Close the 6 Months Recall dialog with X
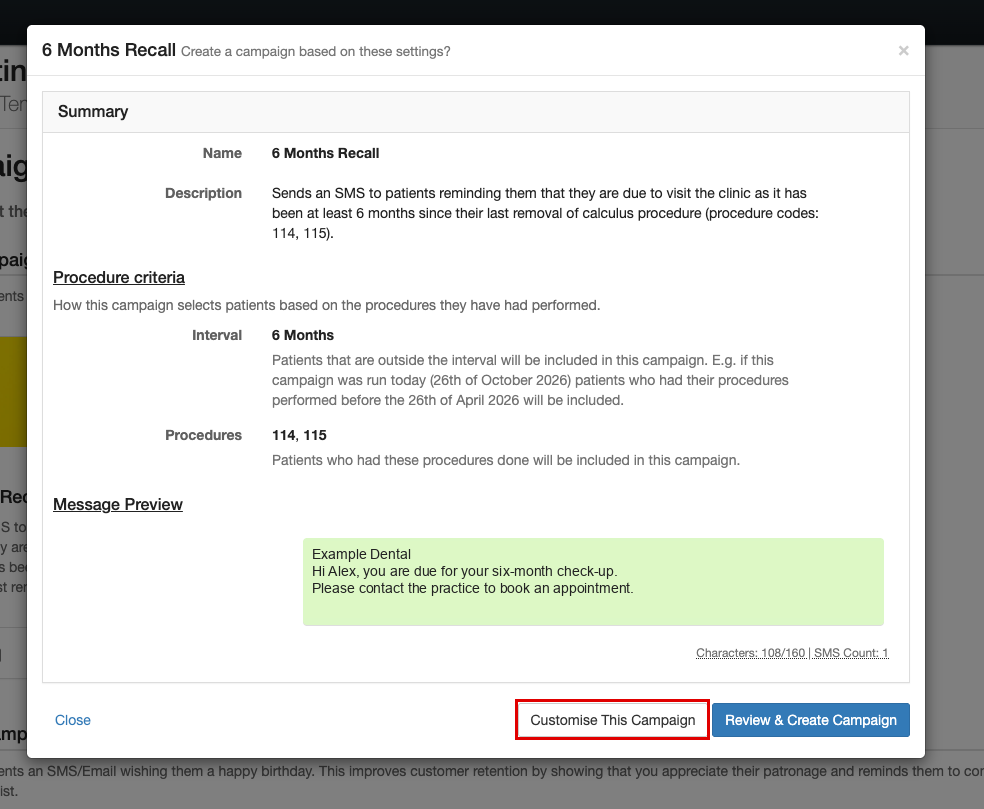Image resolution: width=984 pixels, height=809 pixels. pos(903,50)
